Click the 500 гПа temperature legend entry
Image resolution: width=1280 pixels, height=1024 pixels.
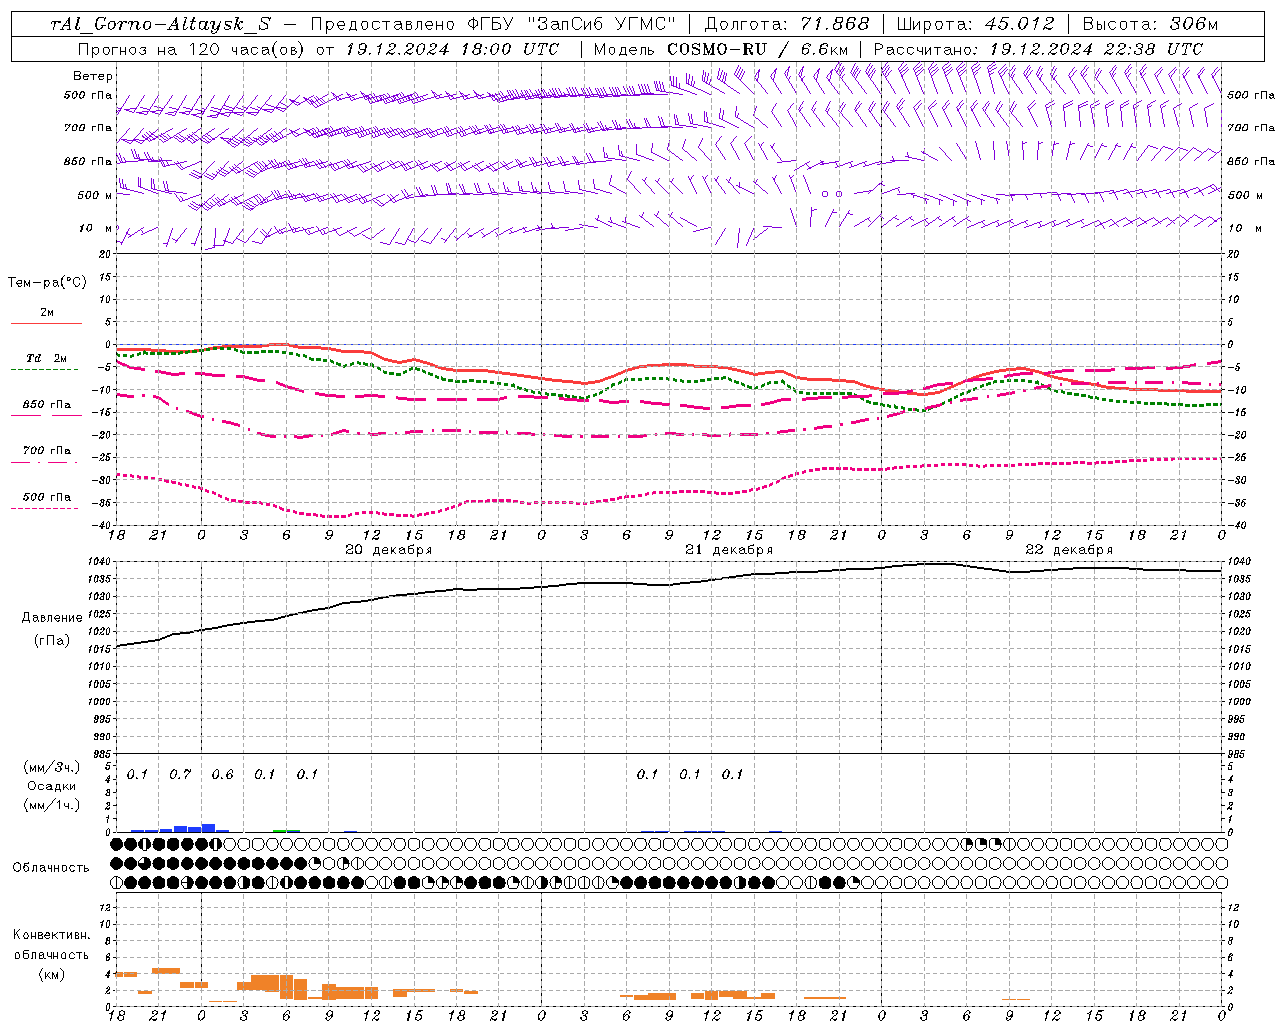[x=46, y=498]
